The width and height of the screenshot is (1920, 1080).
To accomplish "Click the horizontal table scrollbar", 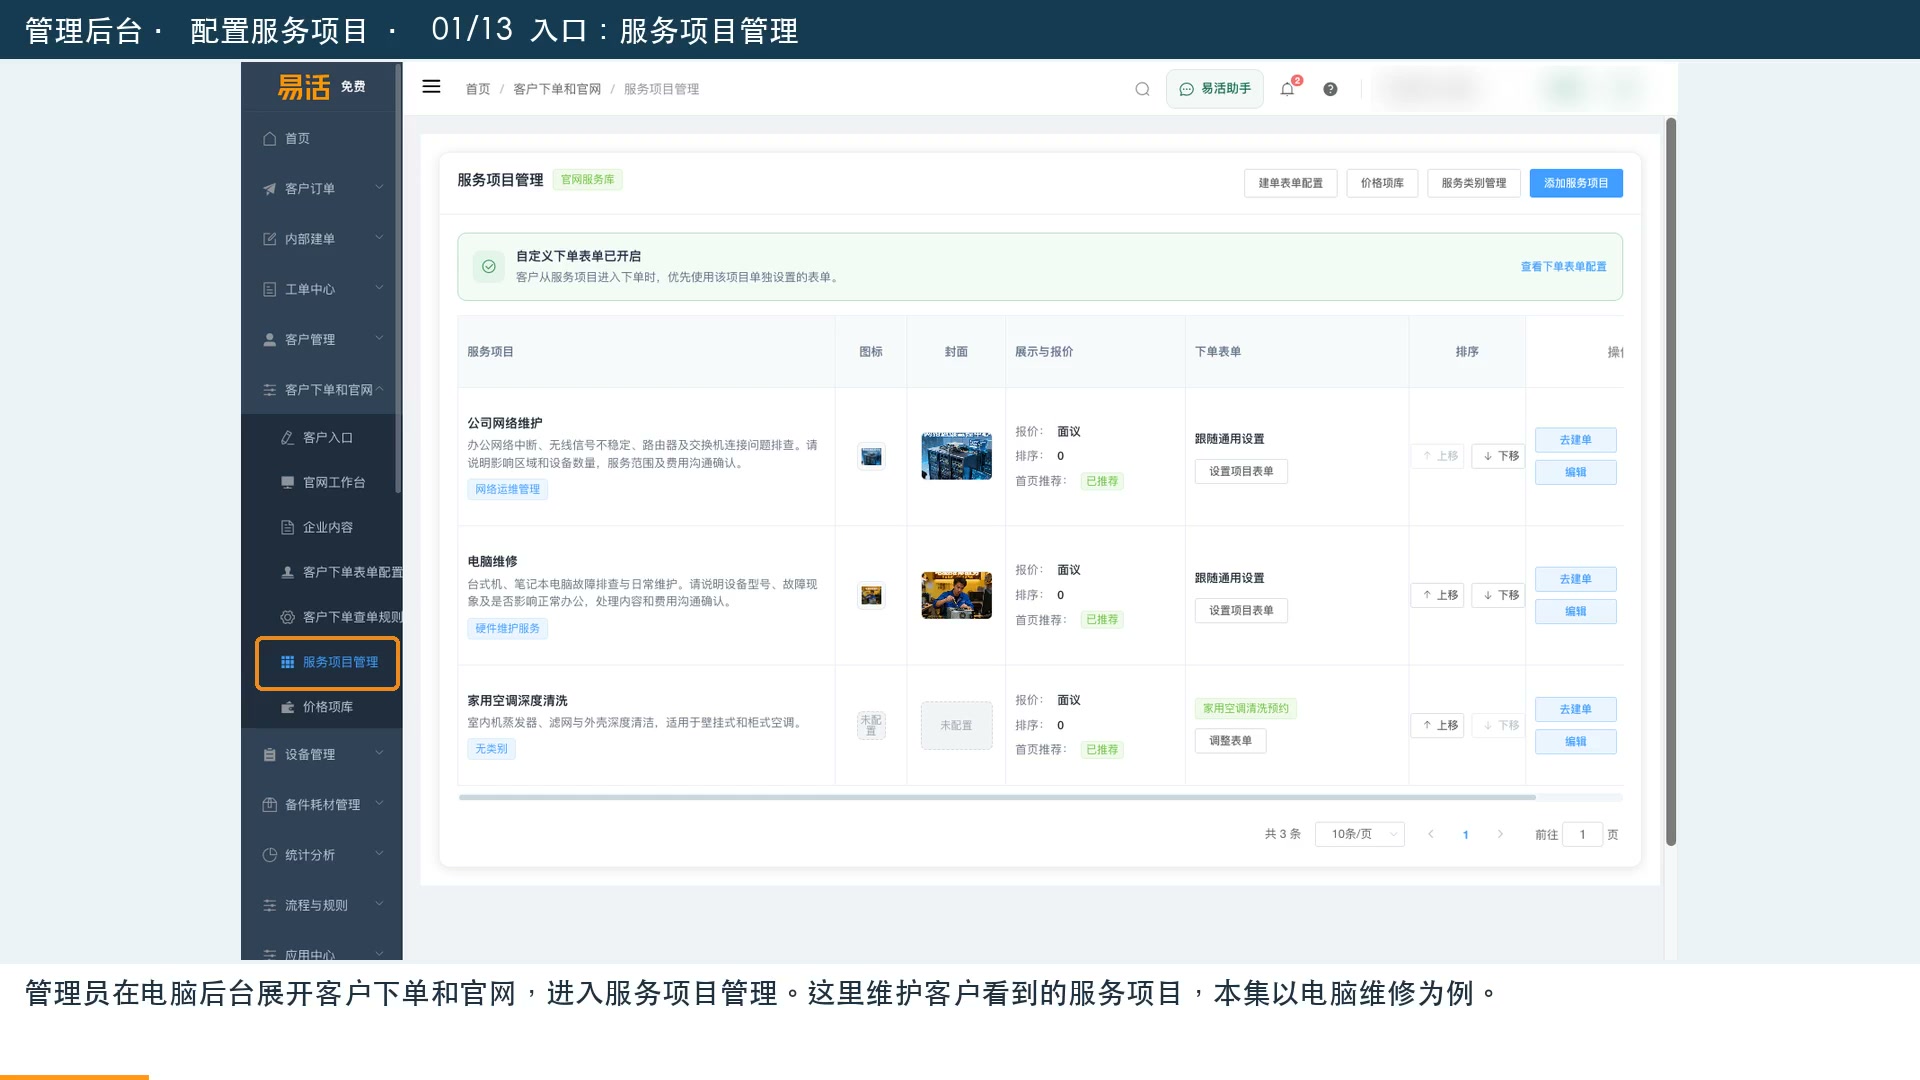I will [997, 798].
